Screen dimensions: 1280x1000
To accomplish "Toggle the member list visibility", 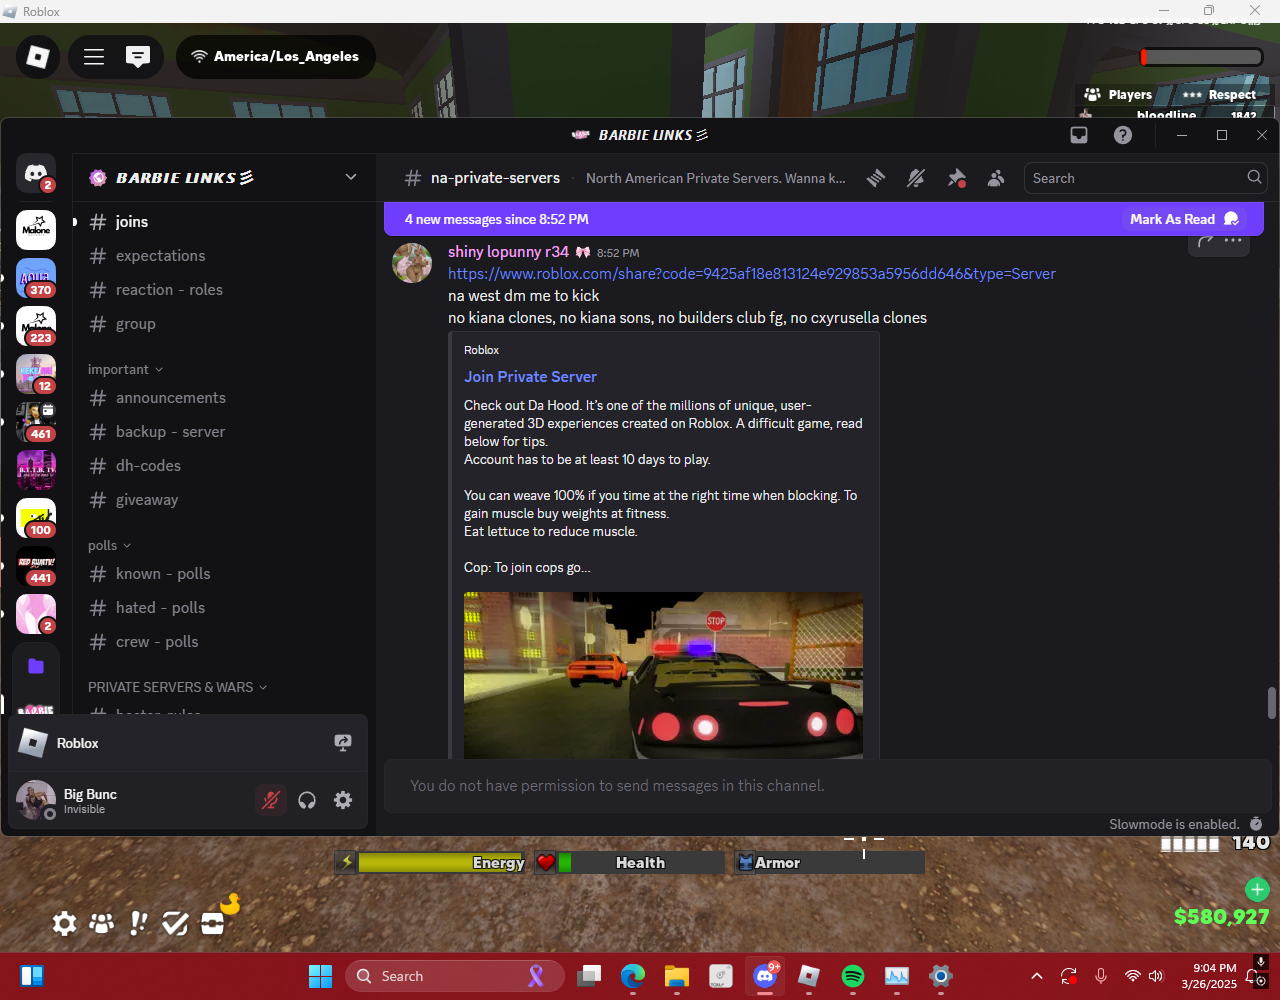I will tap(996, 178).
